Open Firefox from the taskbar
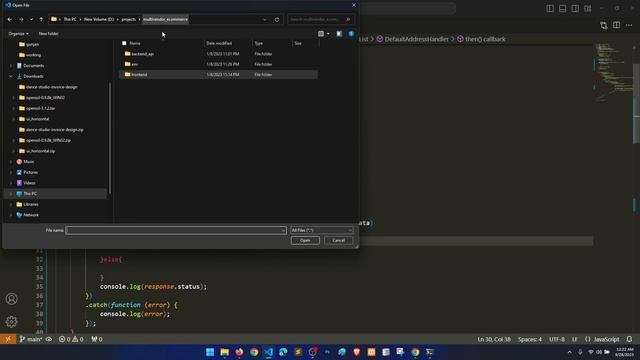Screen dimensions: 640x360 239,352
